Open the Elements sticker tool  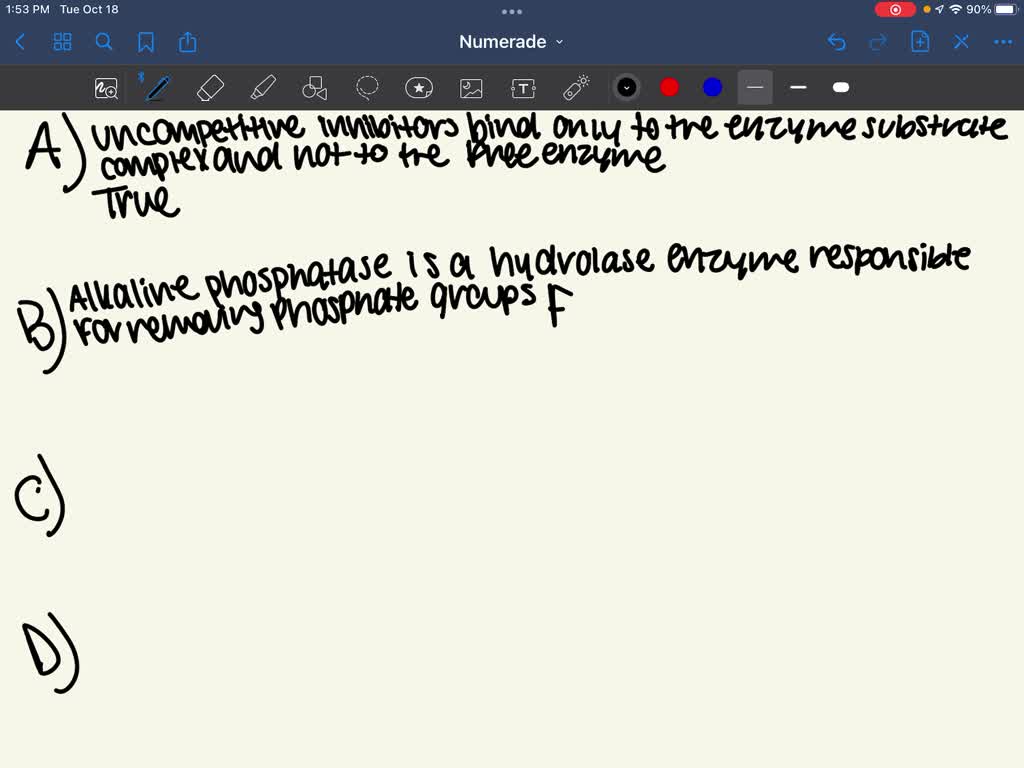point(419,88)
